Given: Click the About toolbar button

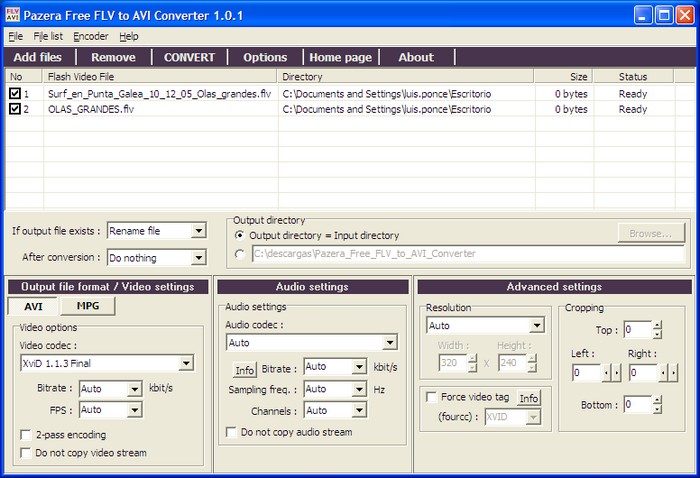Looking at the screenshot, I should coord(416,57).
